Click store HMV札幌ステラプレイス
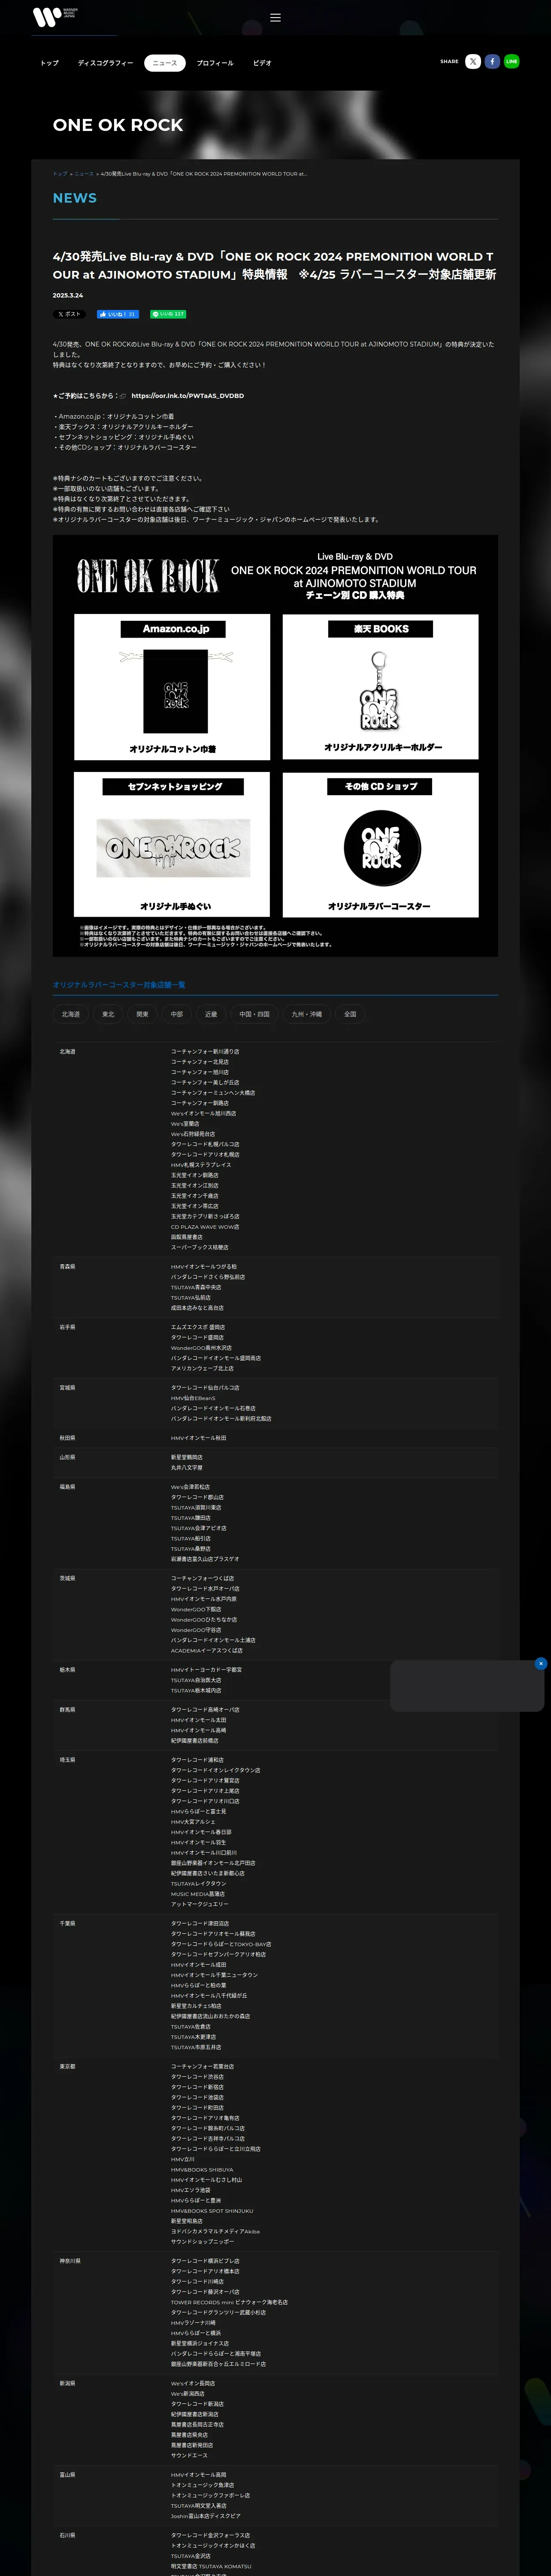 (201, 1165)
